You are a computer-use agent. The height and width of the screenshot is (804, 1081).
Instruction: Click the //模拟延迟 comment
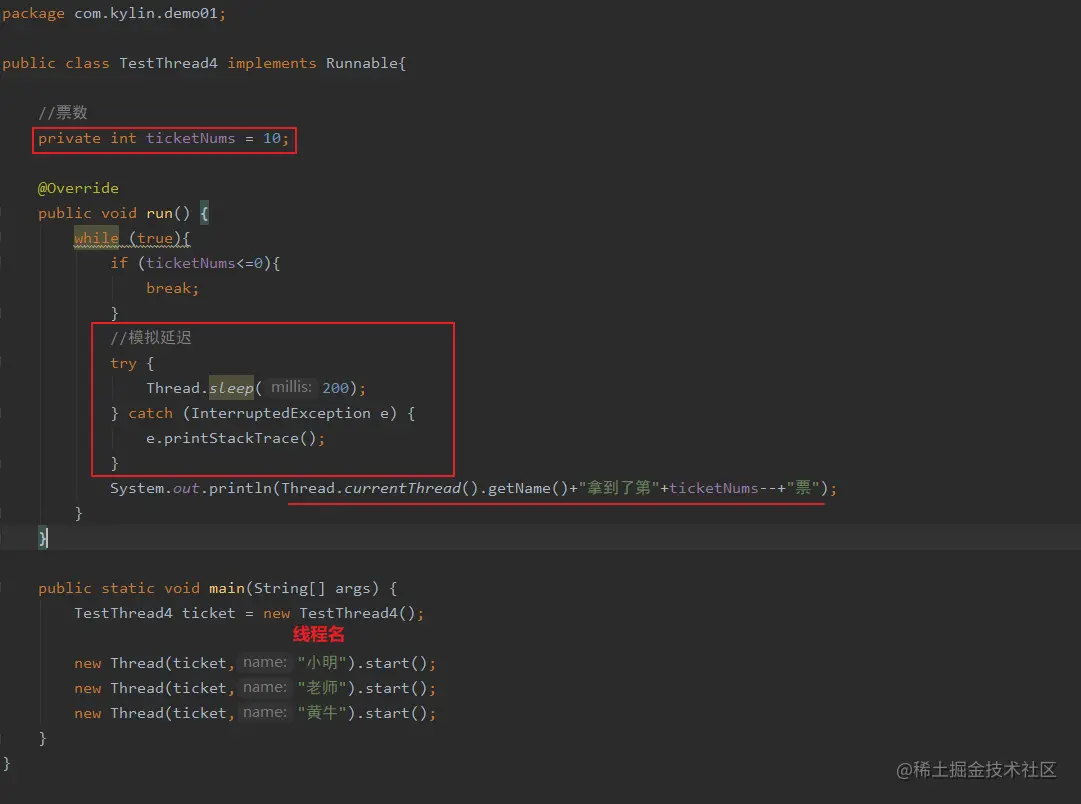[x=151, y=337]
